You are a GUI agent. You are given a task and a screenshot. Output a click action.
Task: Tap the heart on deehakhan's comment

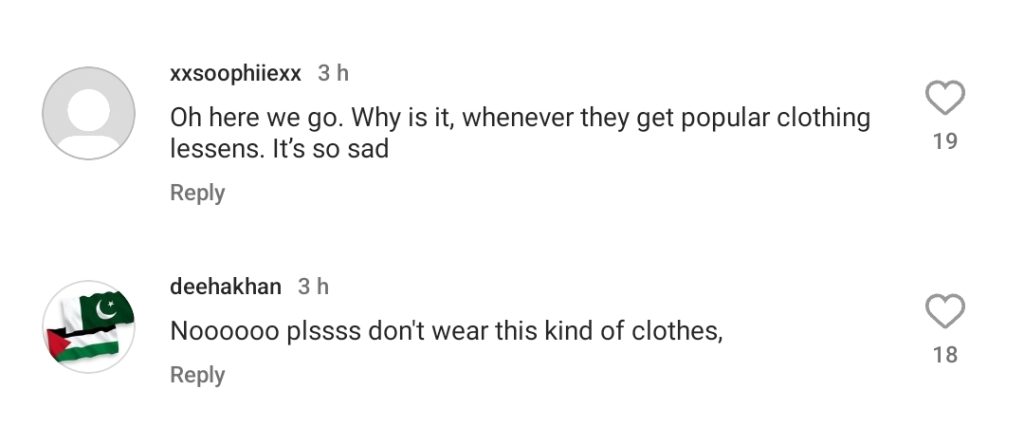944,312
